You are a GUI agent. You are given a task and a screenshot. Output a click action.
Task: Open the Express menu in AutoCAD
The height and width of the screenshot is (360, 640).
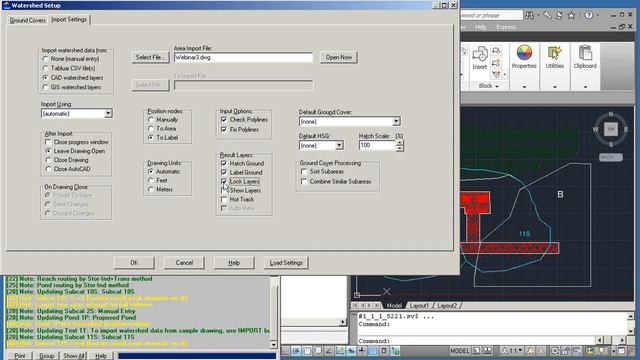[x=505, y=27]
